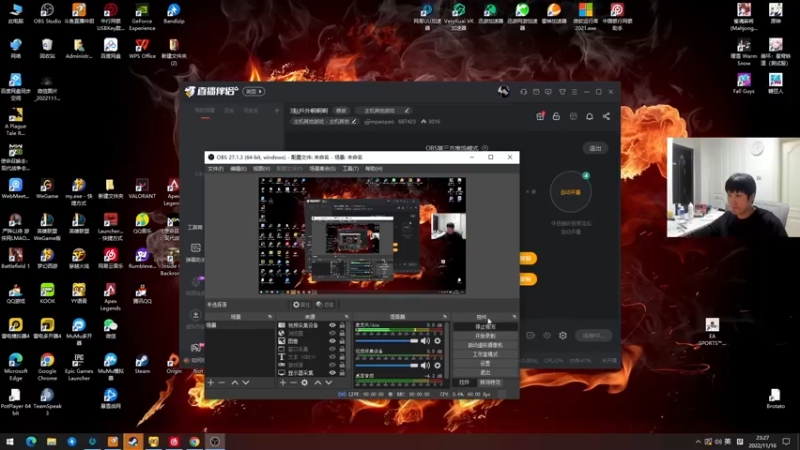Open the gear settings icon beside the 直播中 button
800x450 pixels.
click(x=563, y=335)
